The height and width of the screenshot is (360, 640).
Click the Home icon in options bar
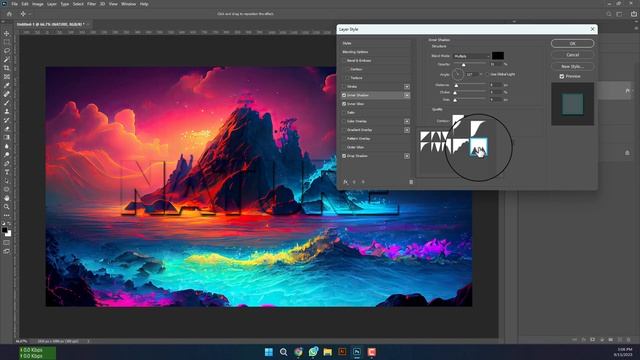coord(9,14)
